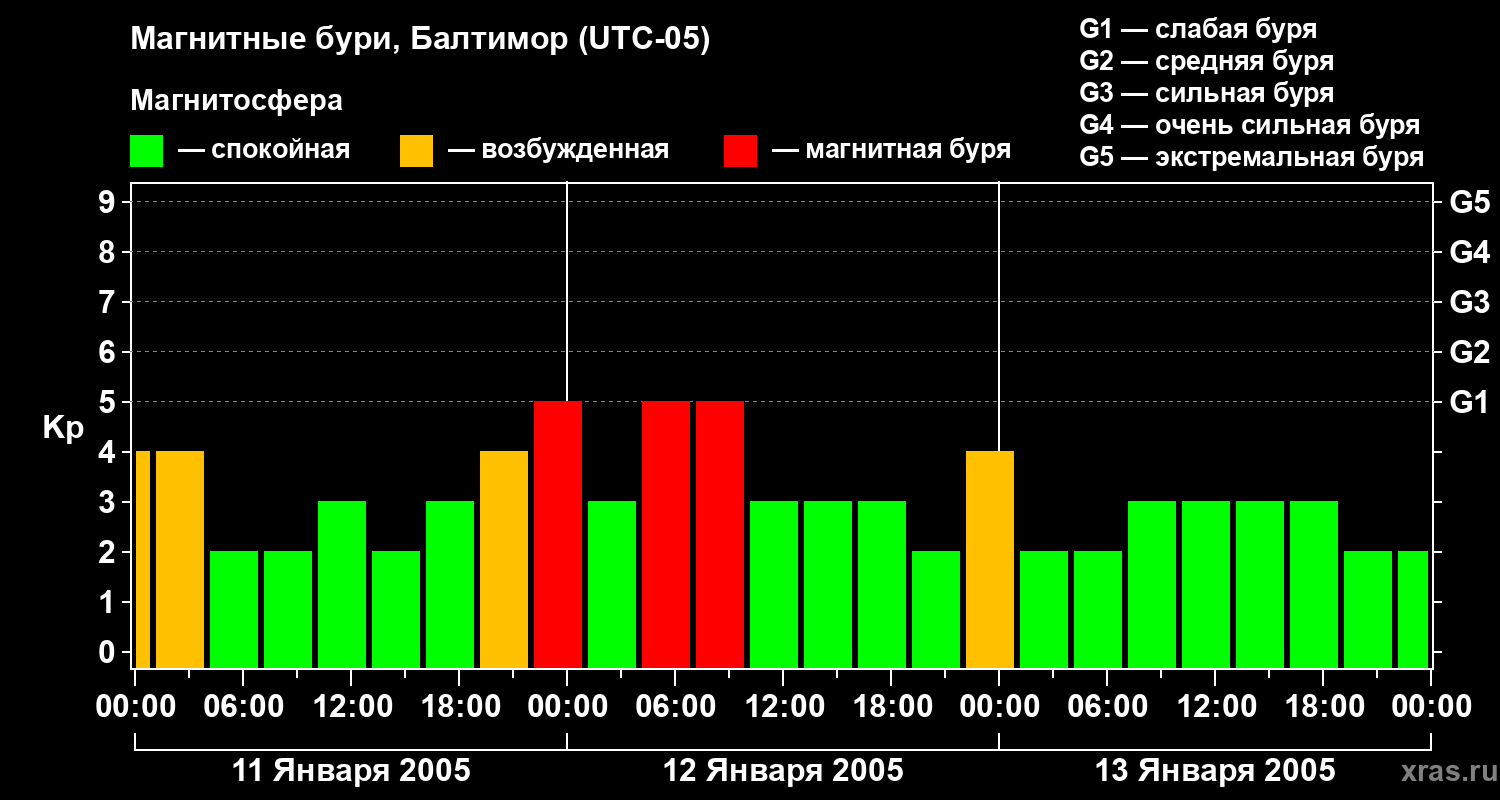1500x800 pixels.
Task: Click the narrow yellow bar at start of 11 January
Action: [x=142, y=559]
